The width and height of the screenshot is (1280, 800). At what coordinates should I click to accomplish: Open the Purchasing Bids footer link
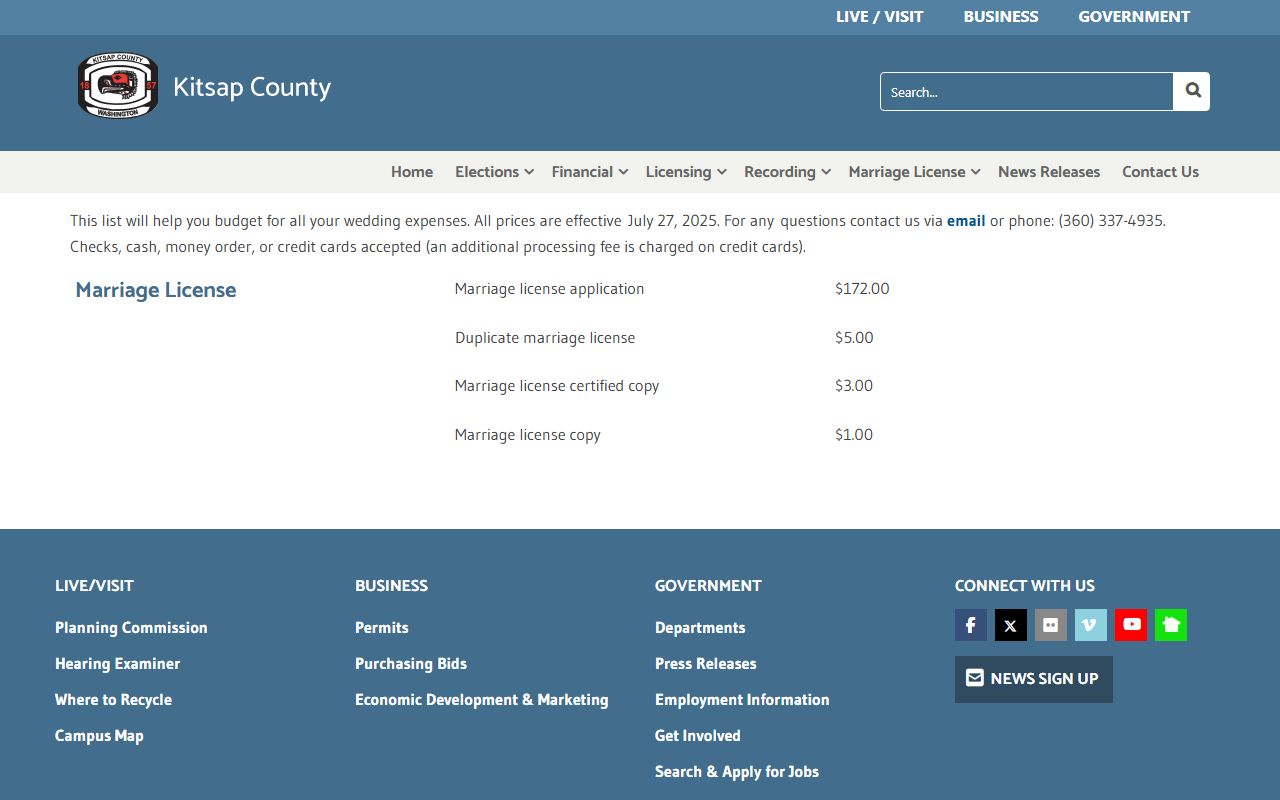[x=411, y=664]
